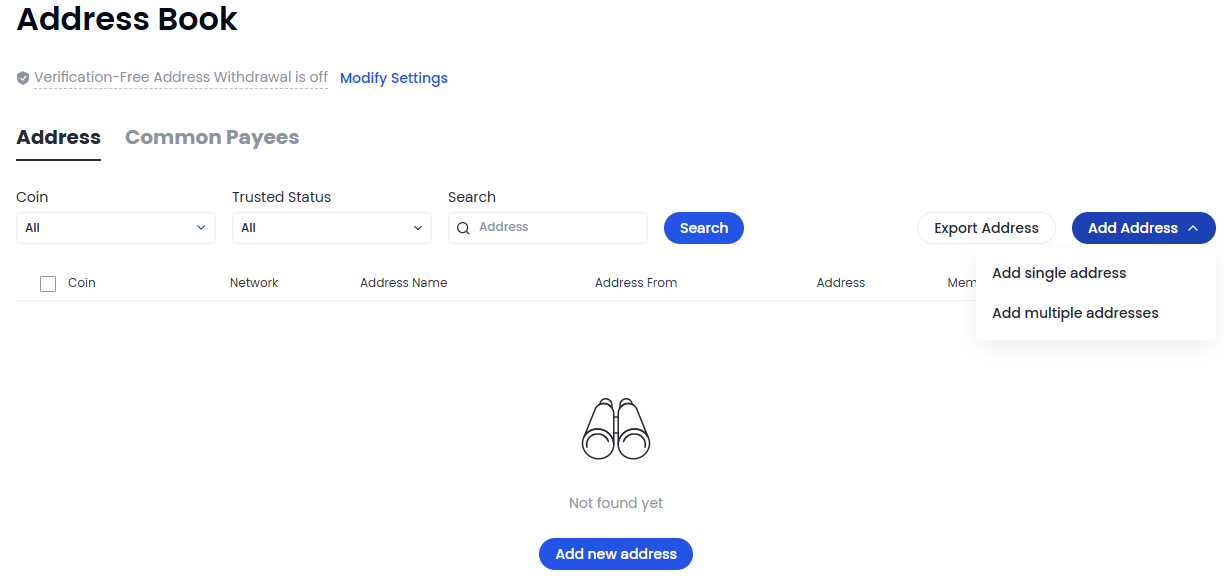Collapse the Add Address dropdown menu
The height and width of the screenshot is (584, 1224).
(x=1144, y=228)
